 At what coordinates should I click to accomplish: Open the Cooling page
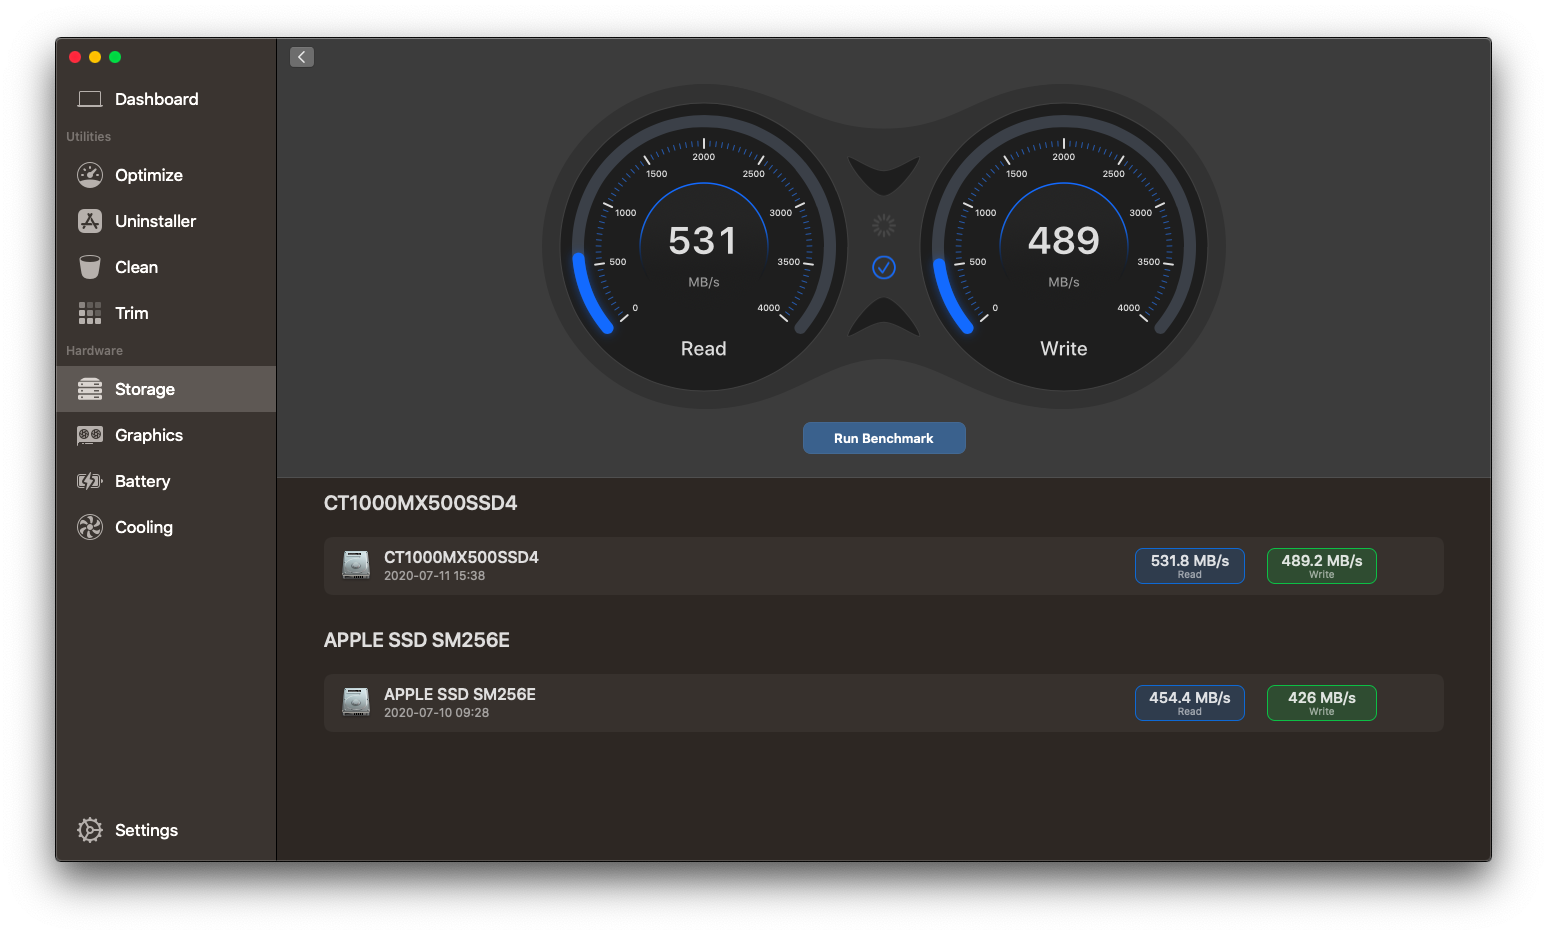[x=166, y=527]
